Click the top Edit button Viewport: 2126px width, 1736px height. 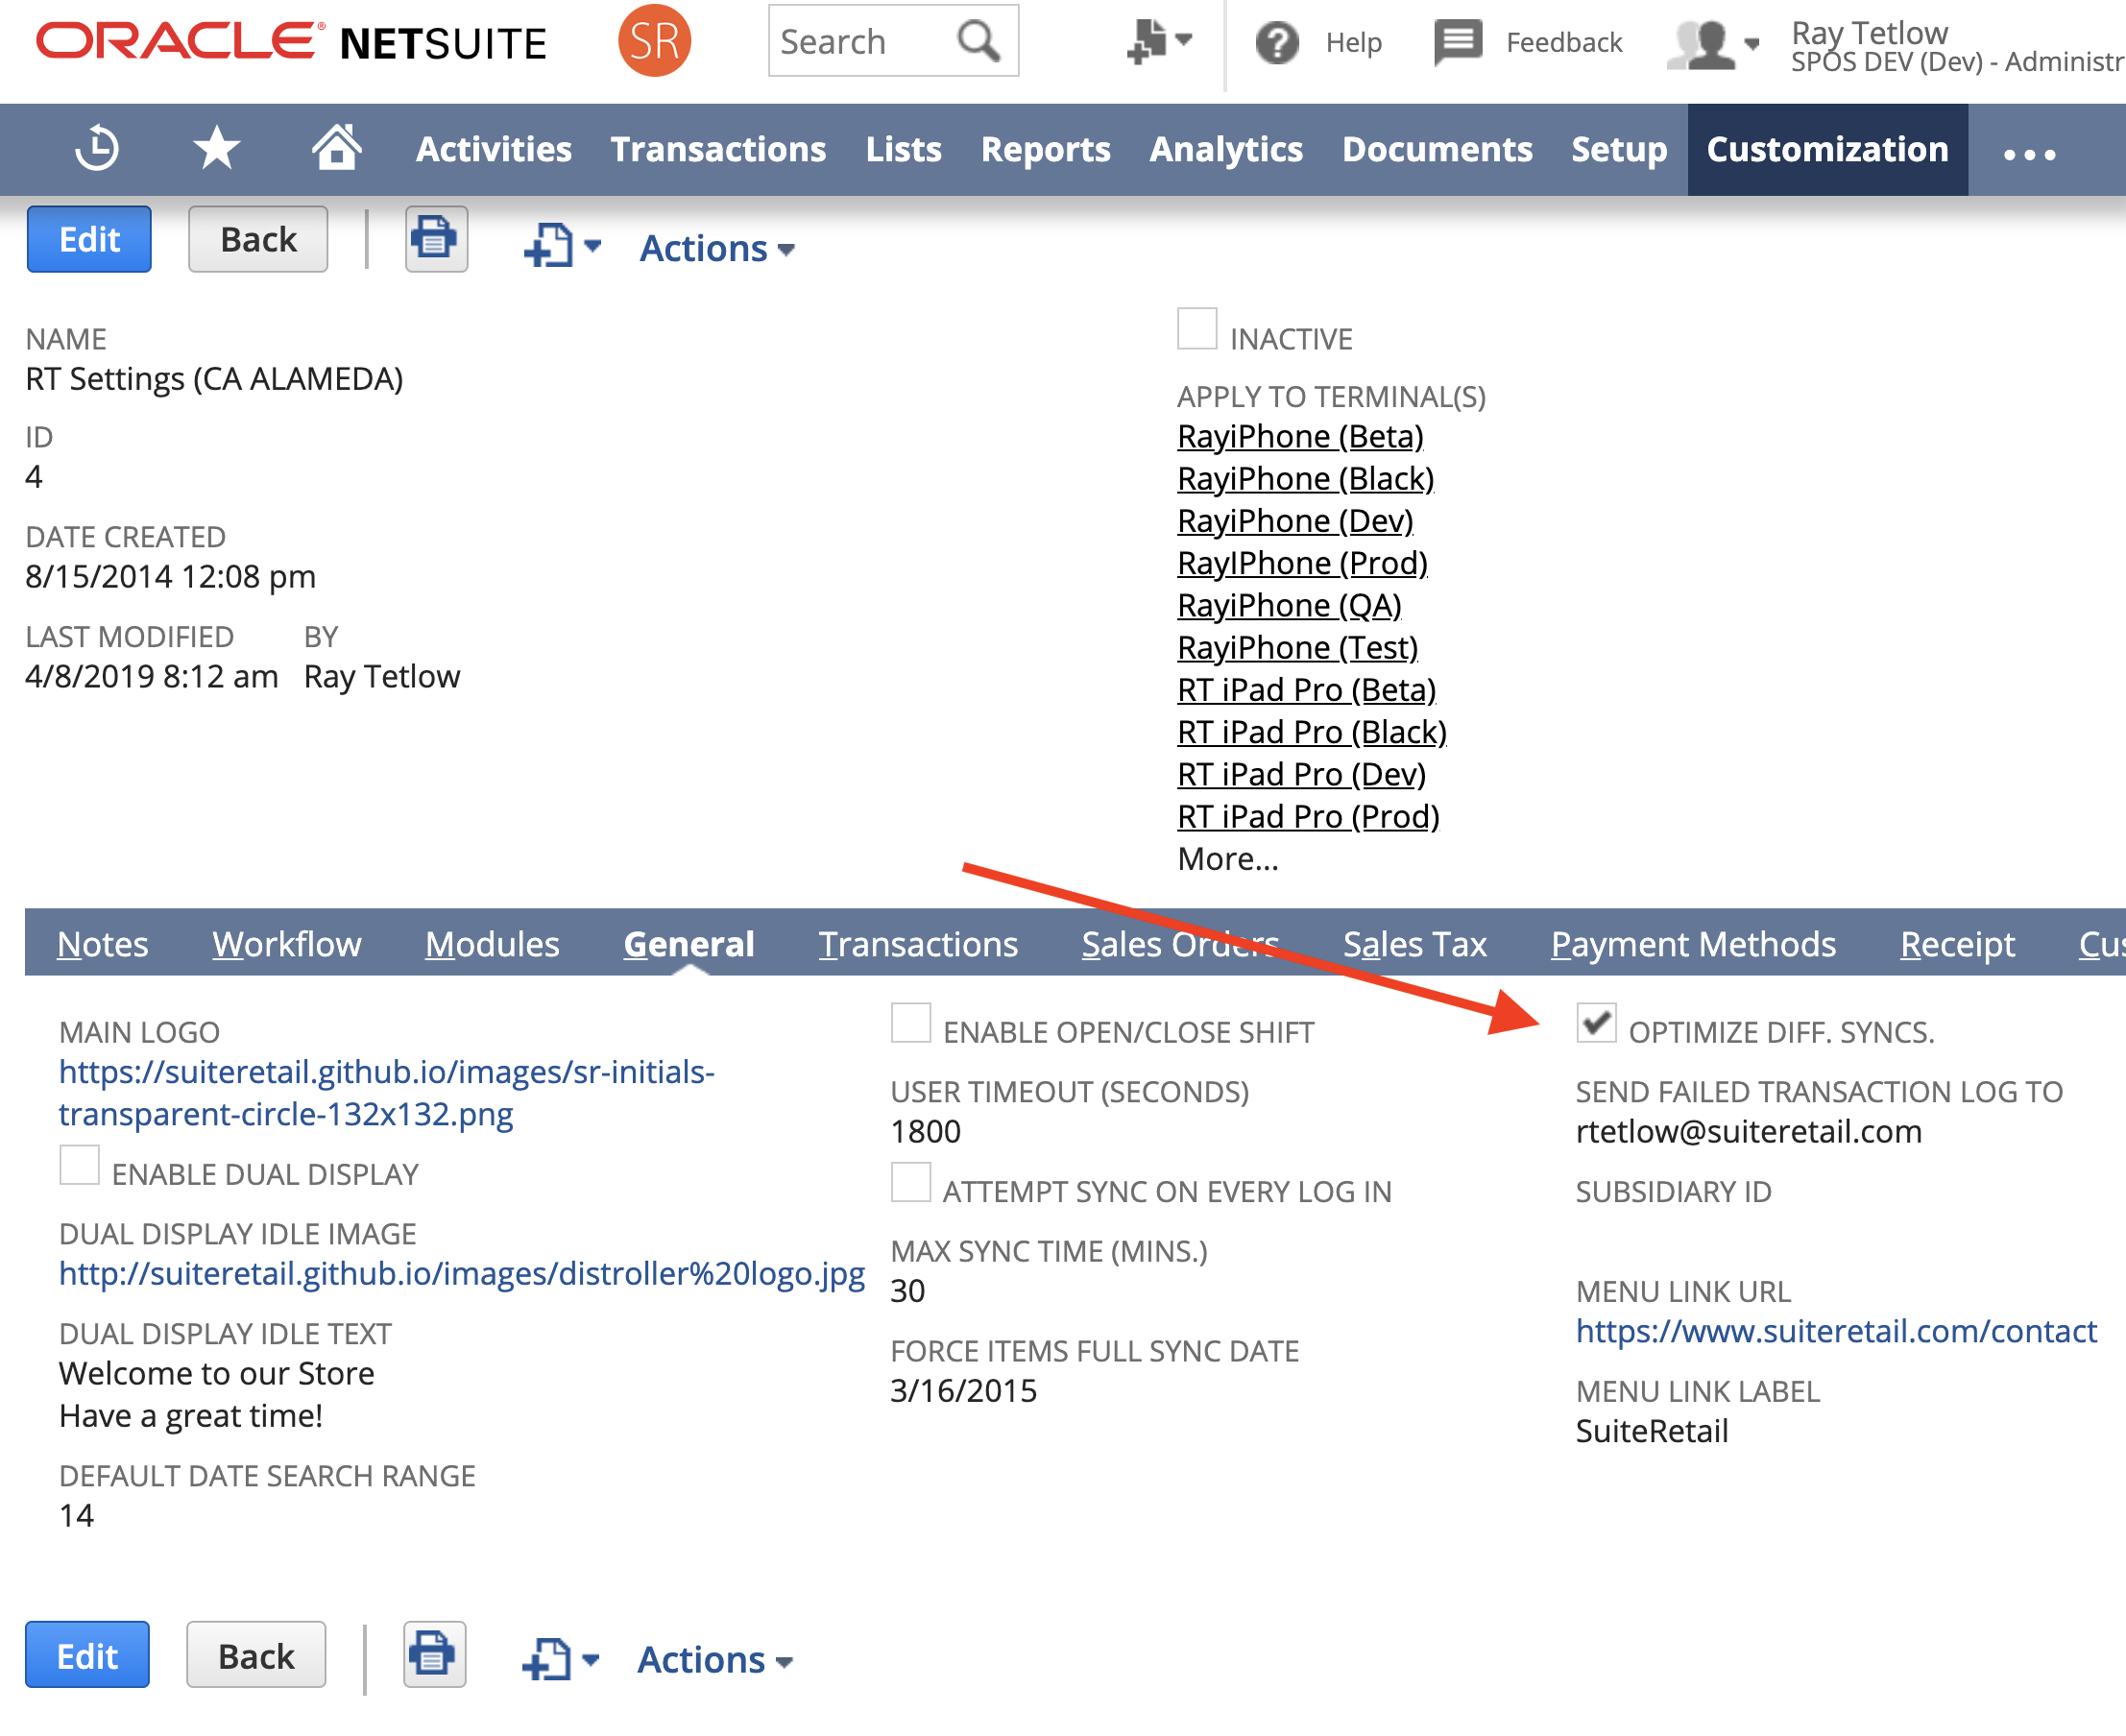click(x=89, y=239)
